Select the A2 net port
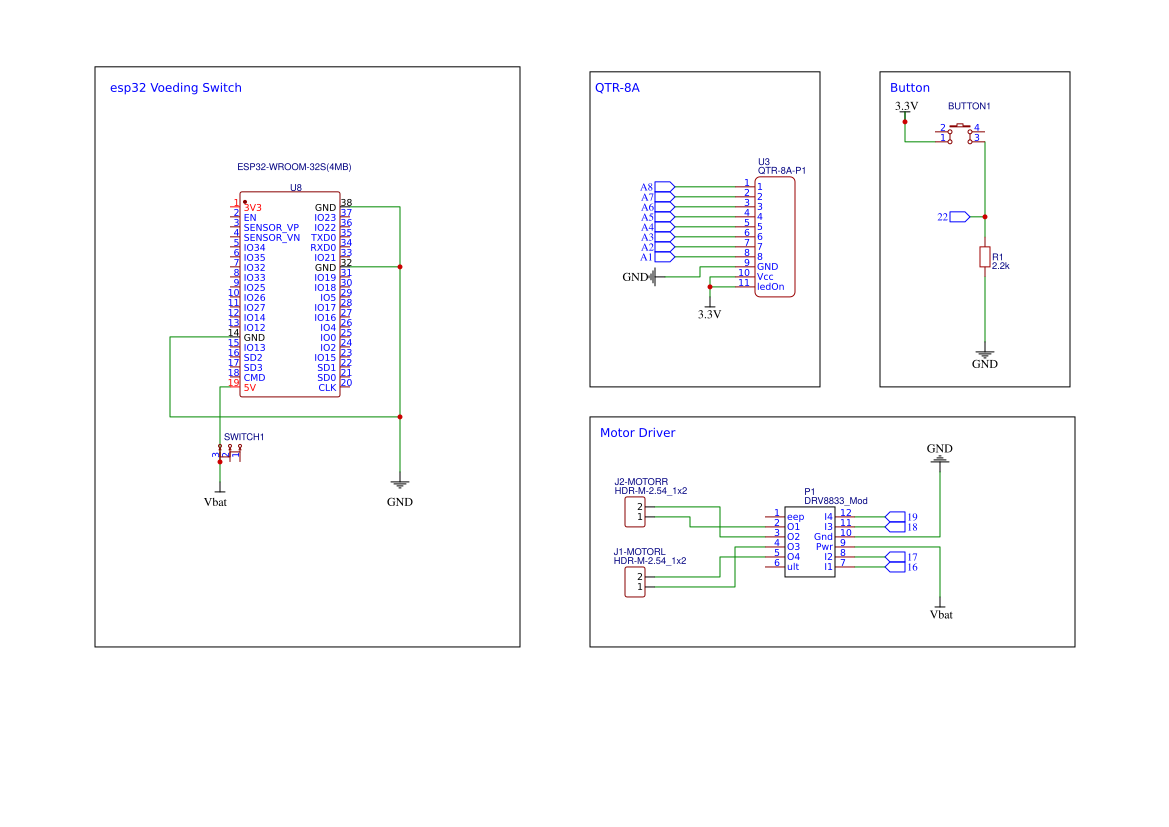This screenshot has width=1169, height=827. click(x=658, y=247)
